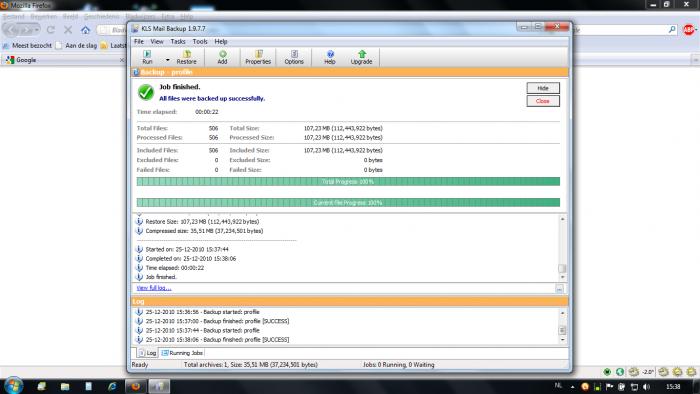
Task: Click the green Firefox status bar add-on icon
Action: pos(607,372)
